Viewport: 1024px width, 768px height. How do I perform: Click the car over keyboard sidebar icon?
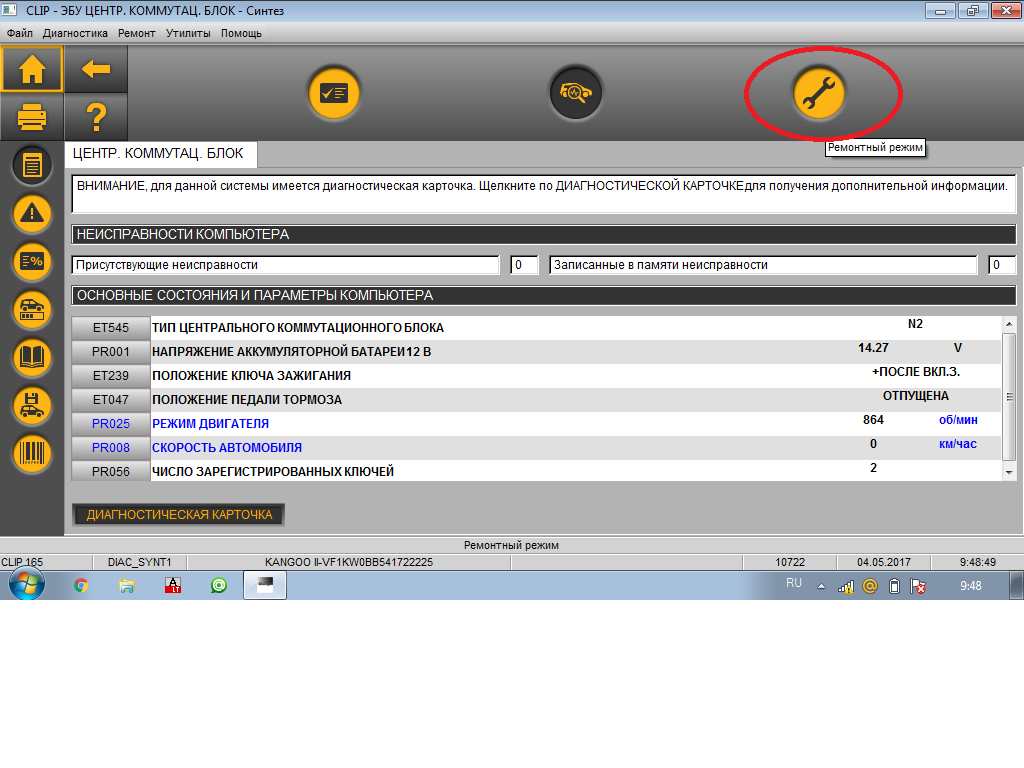(x=32, y=310)
